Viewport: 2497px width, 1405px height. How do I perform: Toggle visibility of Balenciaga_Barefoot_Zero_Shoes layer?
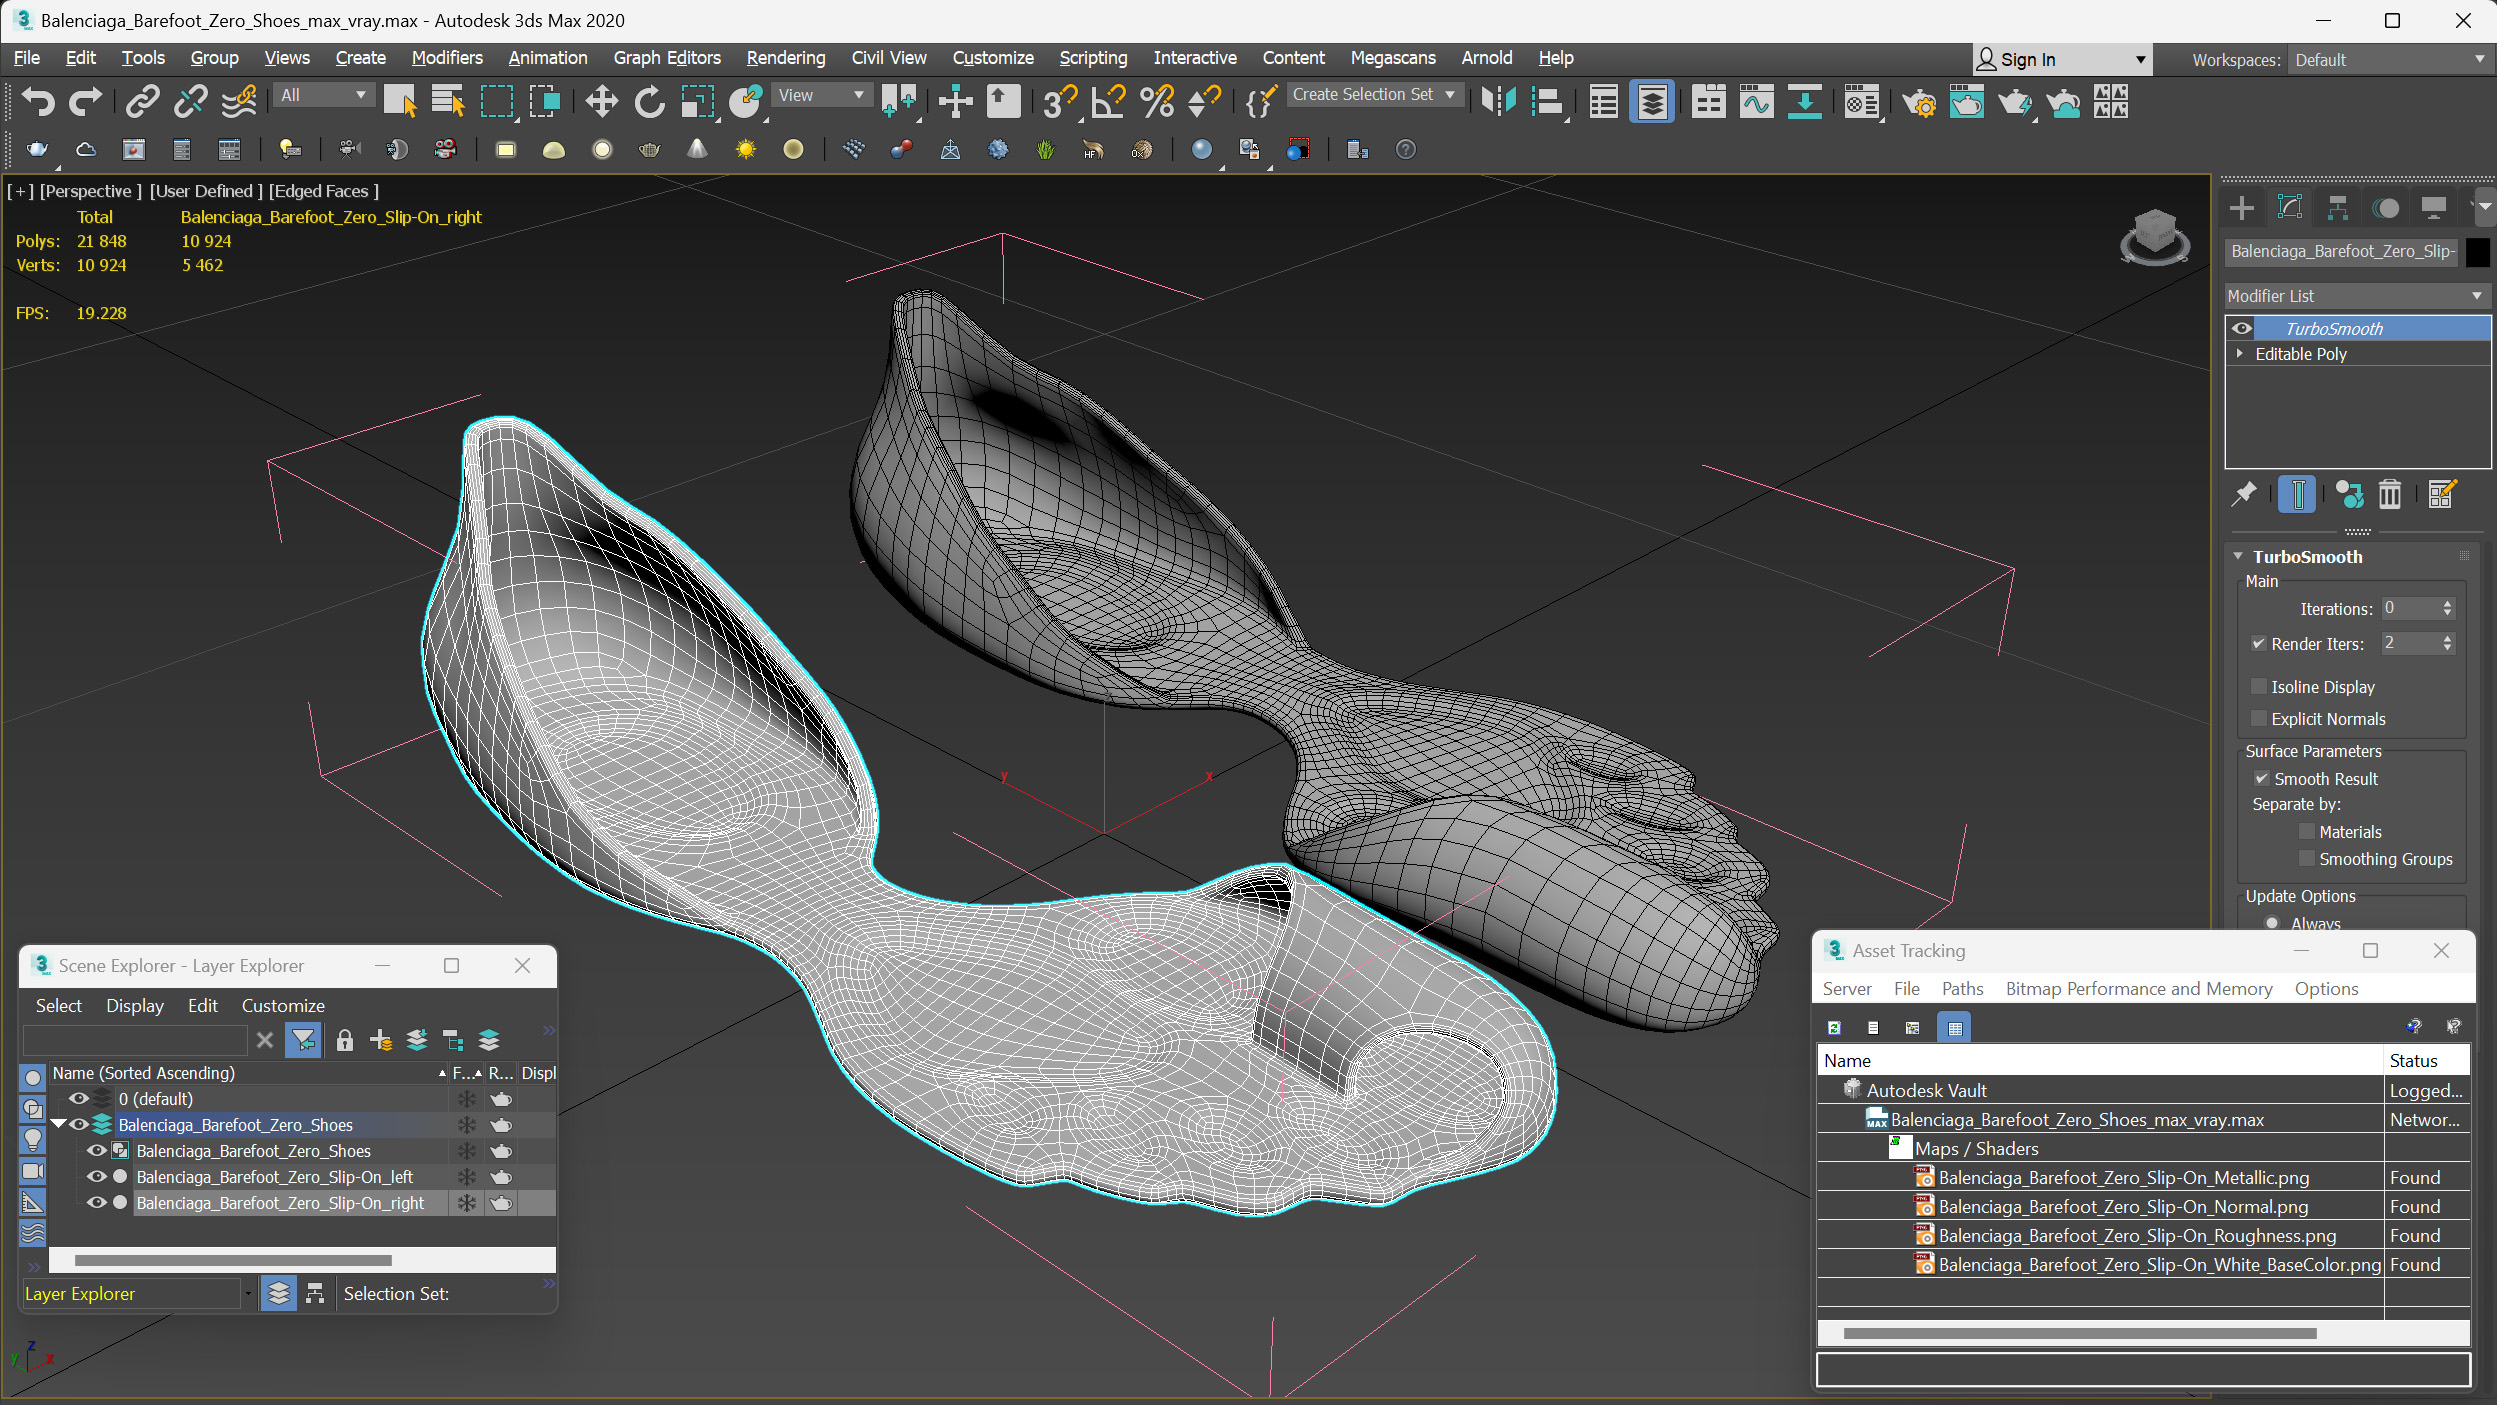click(75, 1124)
